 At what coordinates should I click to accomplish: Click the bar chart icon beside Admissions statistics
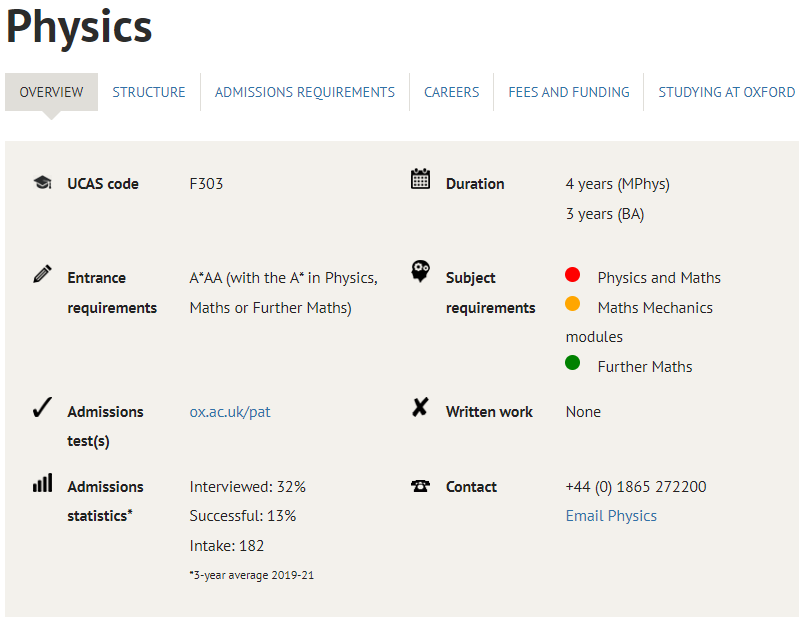pos(42,483)
